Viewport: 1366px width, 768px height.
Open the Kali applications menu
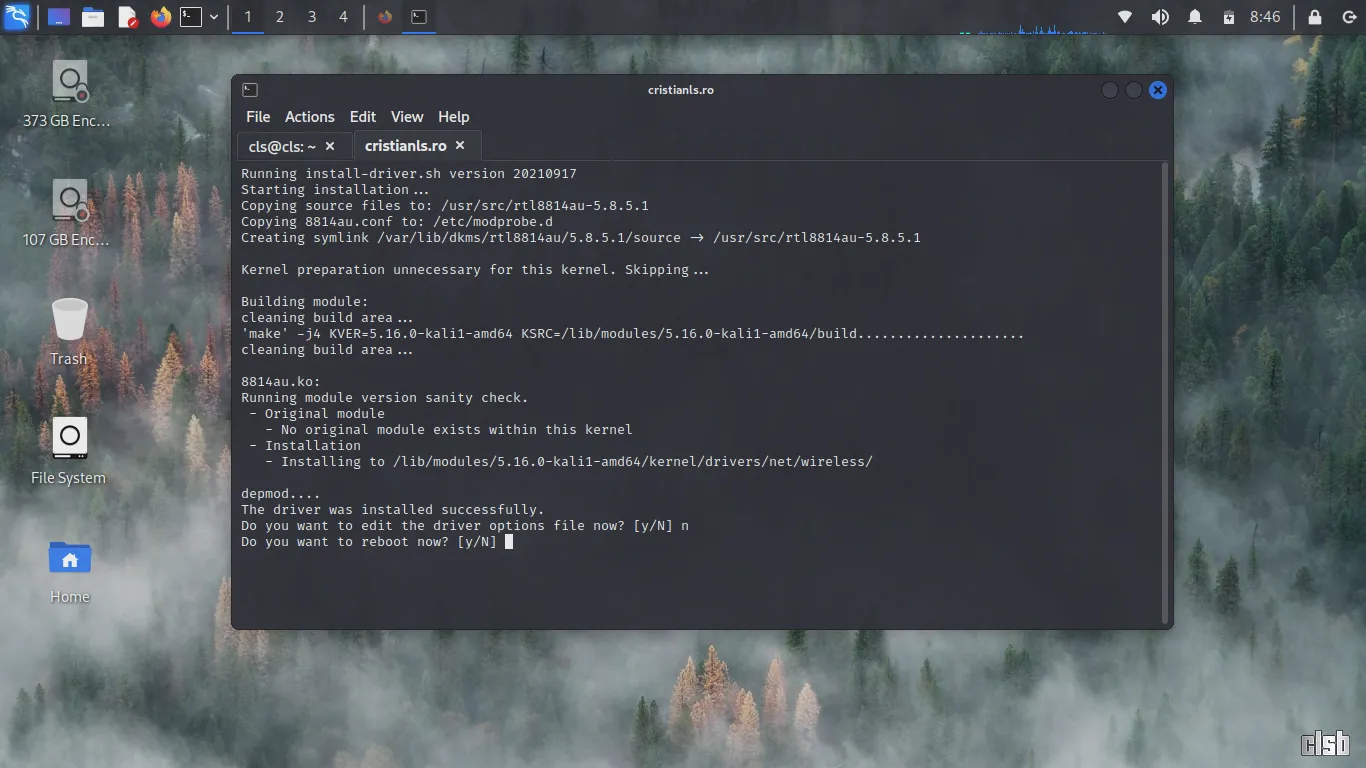pos(16,17)
